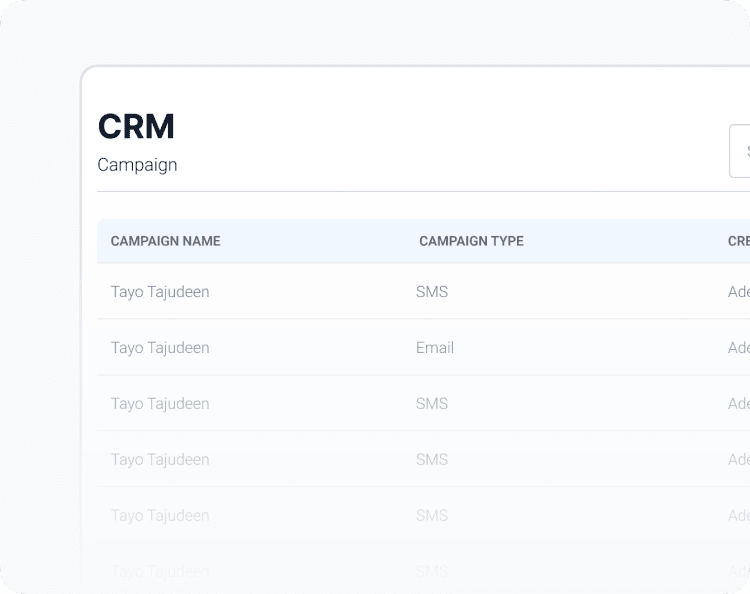Click the creator cell in the fourth row
Viewport: 750px width, 594px height.
point(739,460)
